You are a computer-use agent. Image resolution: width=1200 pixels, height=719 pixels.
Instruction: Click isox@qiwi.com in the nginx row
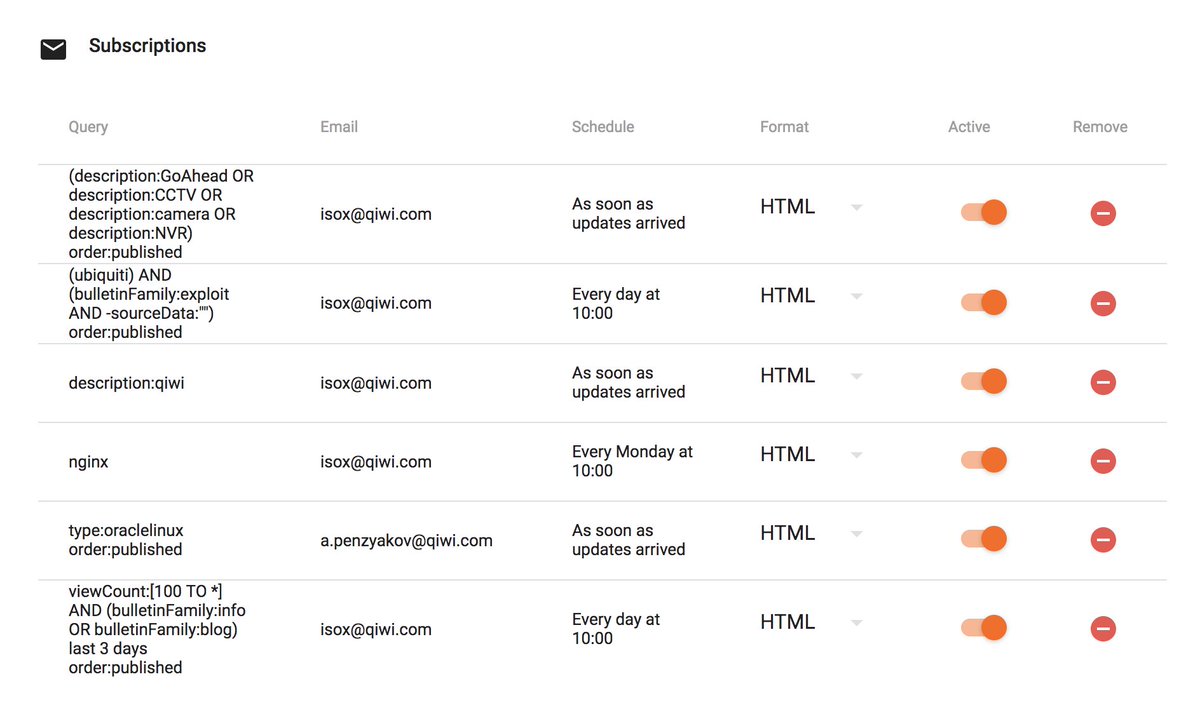(x=376, y=462)
